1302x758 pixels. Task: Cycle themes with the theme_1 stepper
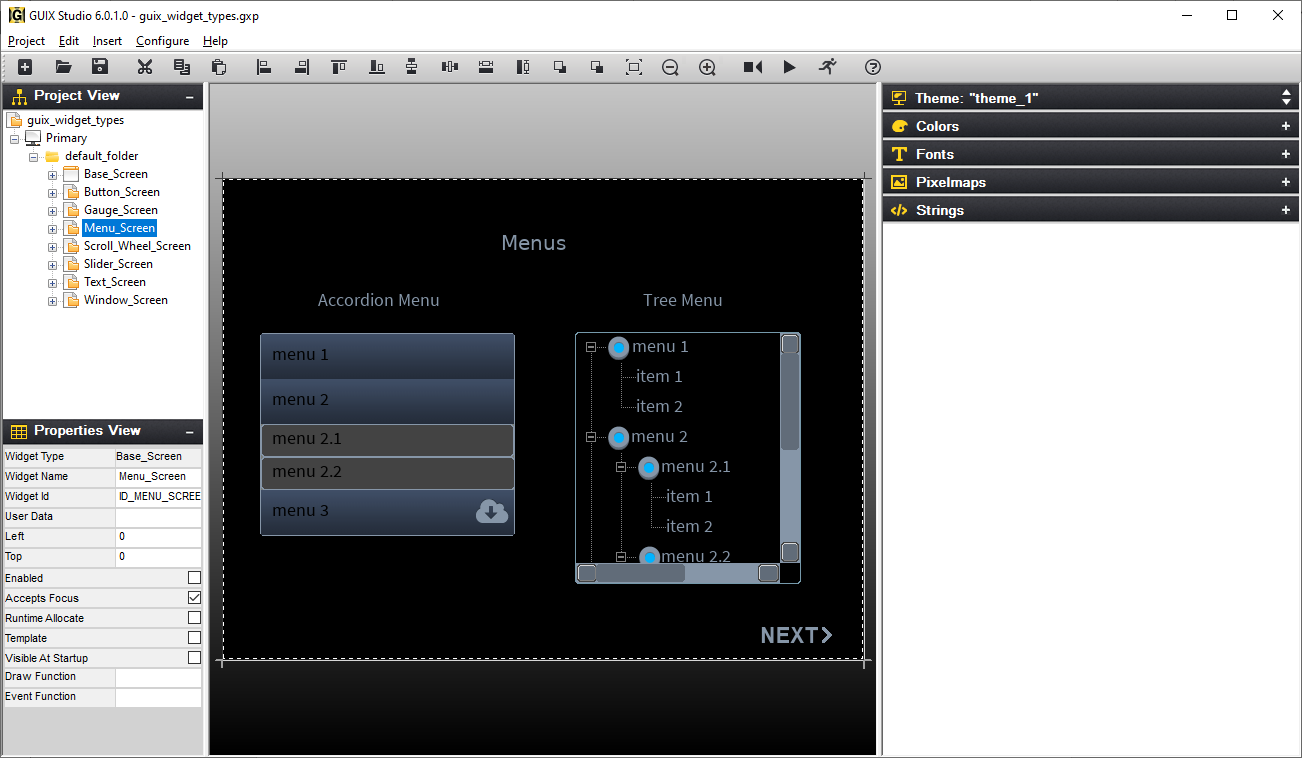click(1285, 97)
